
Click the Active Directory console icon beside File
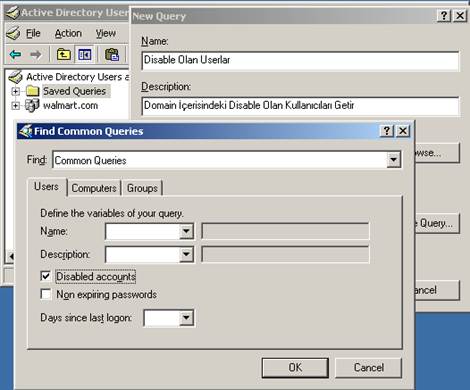pyautogui.click(x=14, y=33)
